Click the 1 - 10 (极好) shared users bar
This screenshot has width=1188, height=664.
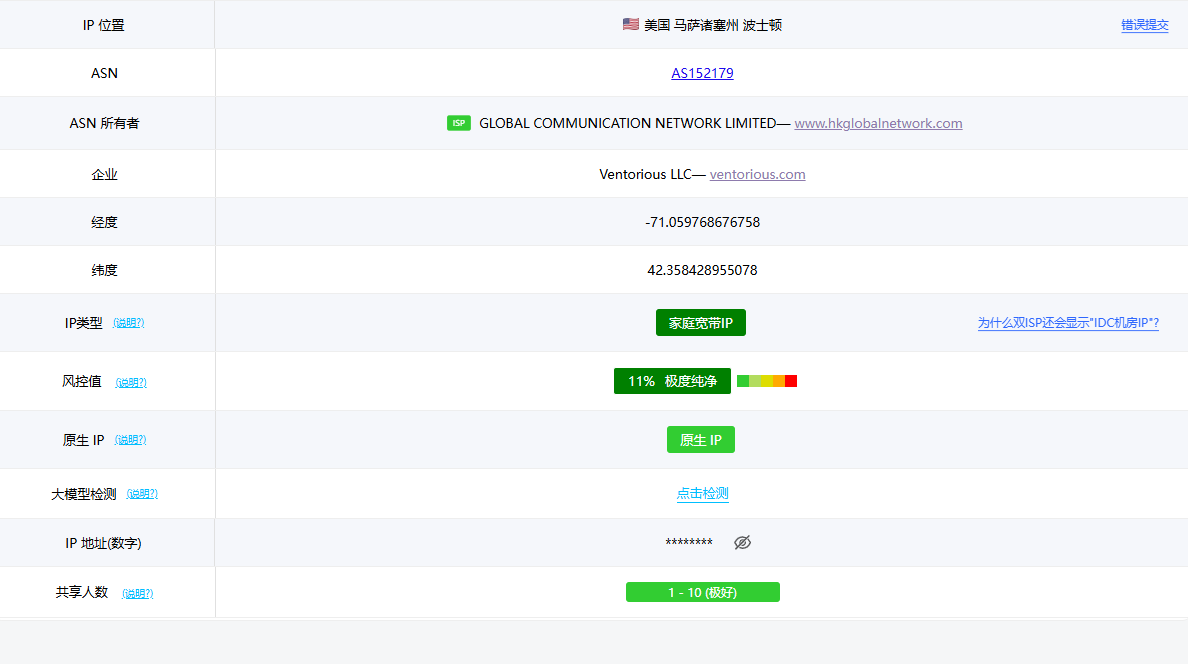(702, 592)
